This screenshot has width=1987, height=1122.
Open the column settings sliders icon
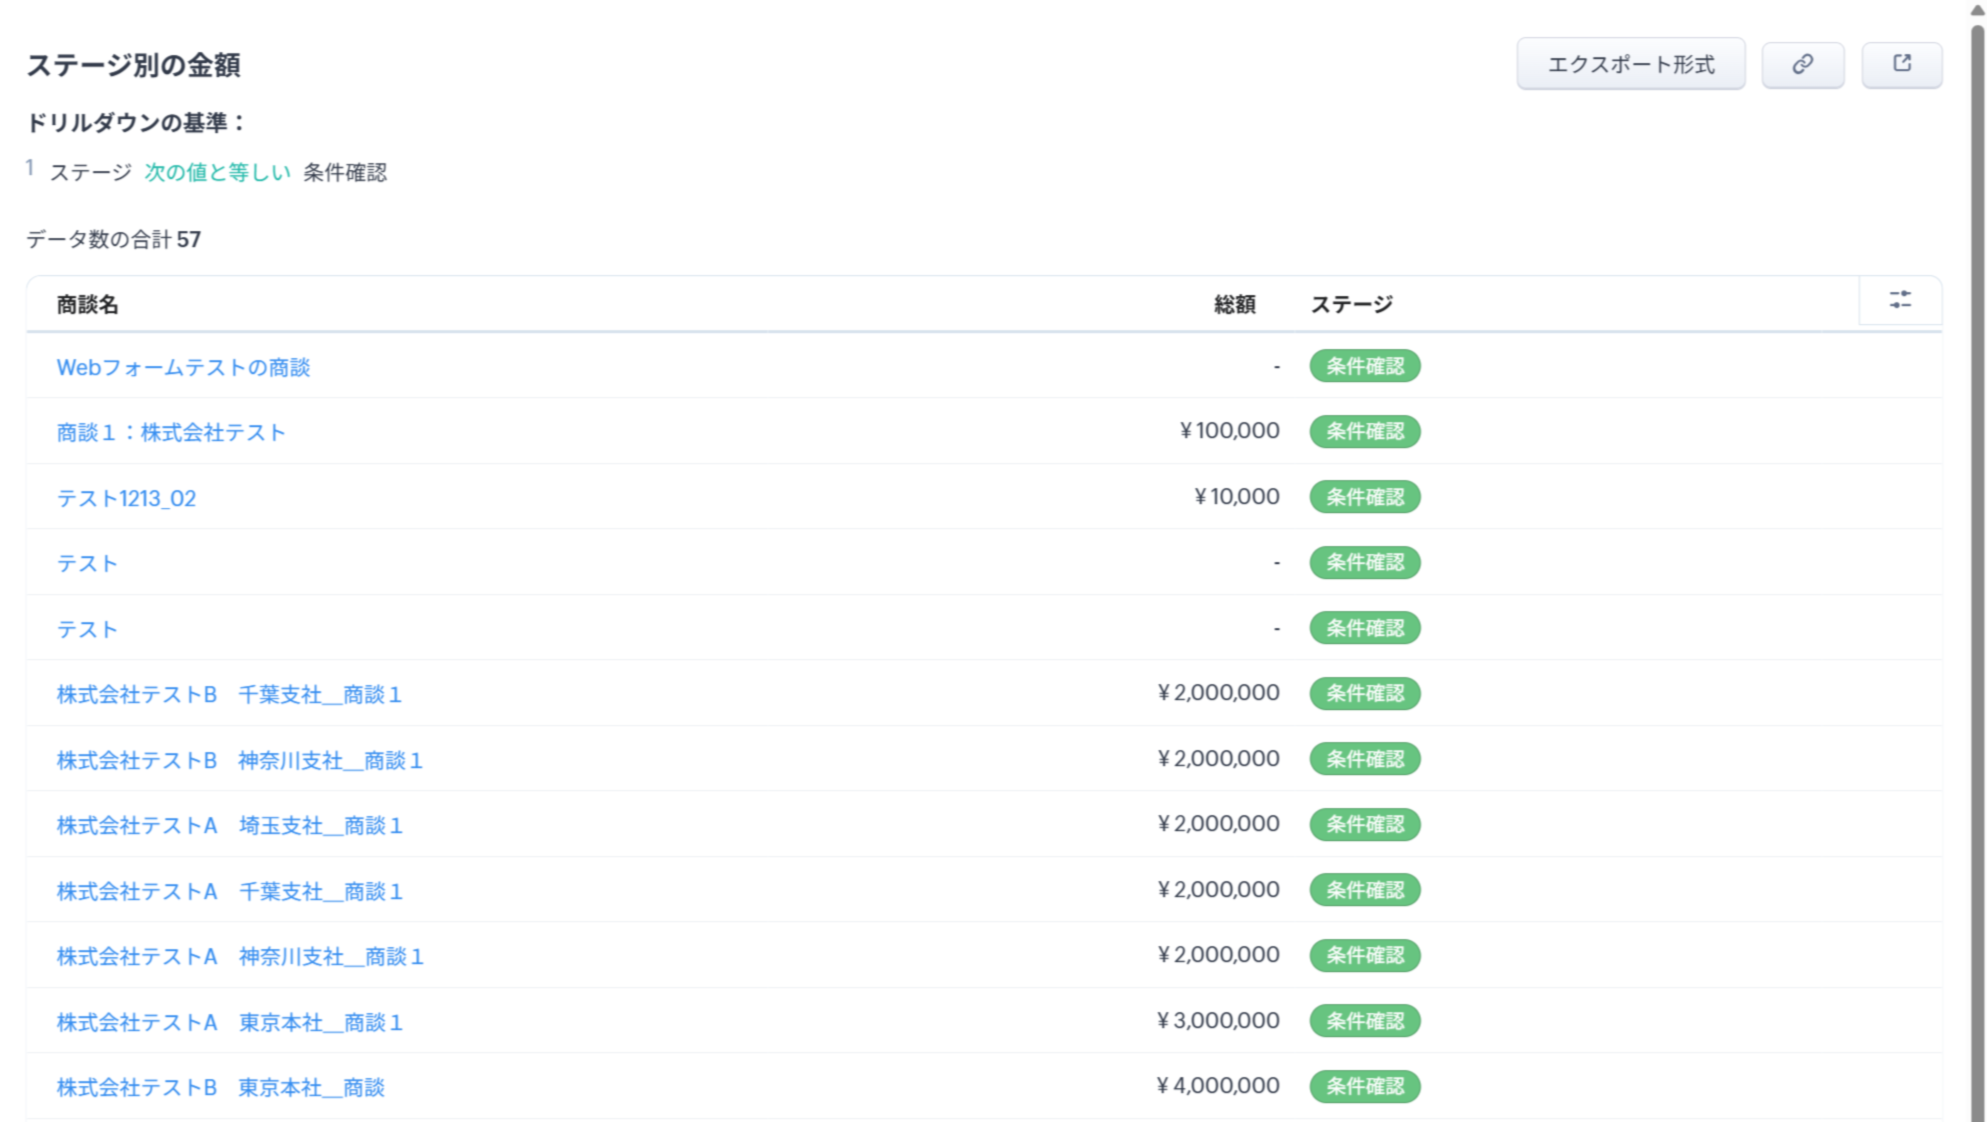1900,300
